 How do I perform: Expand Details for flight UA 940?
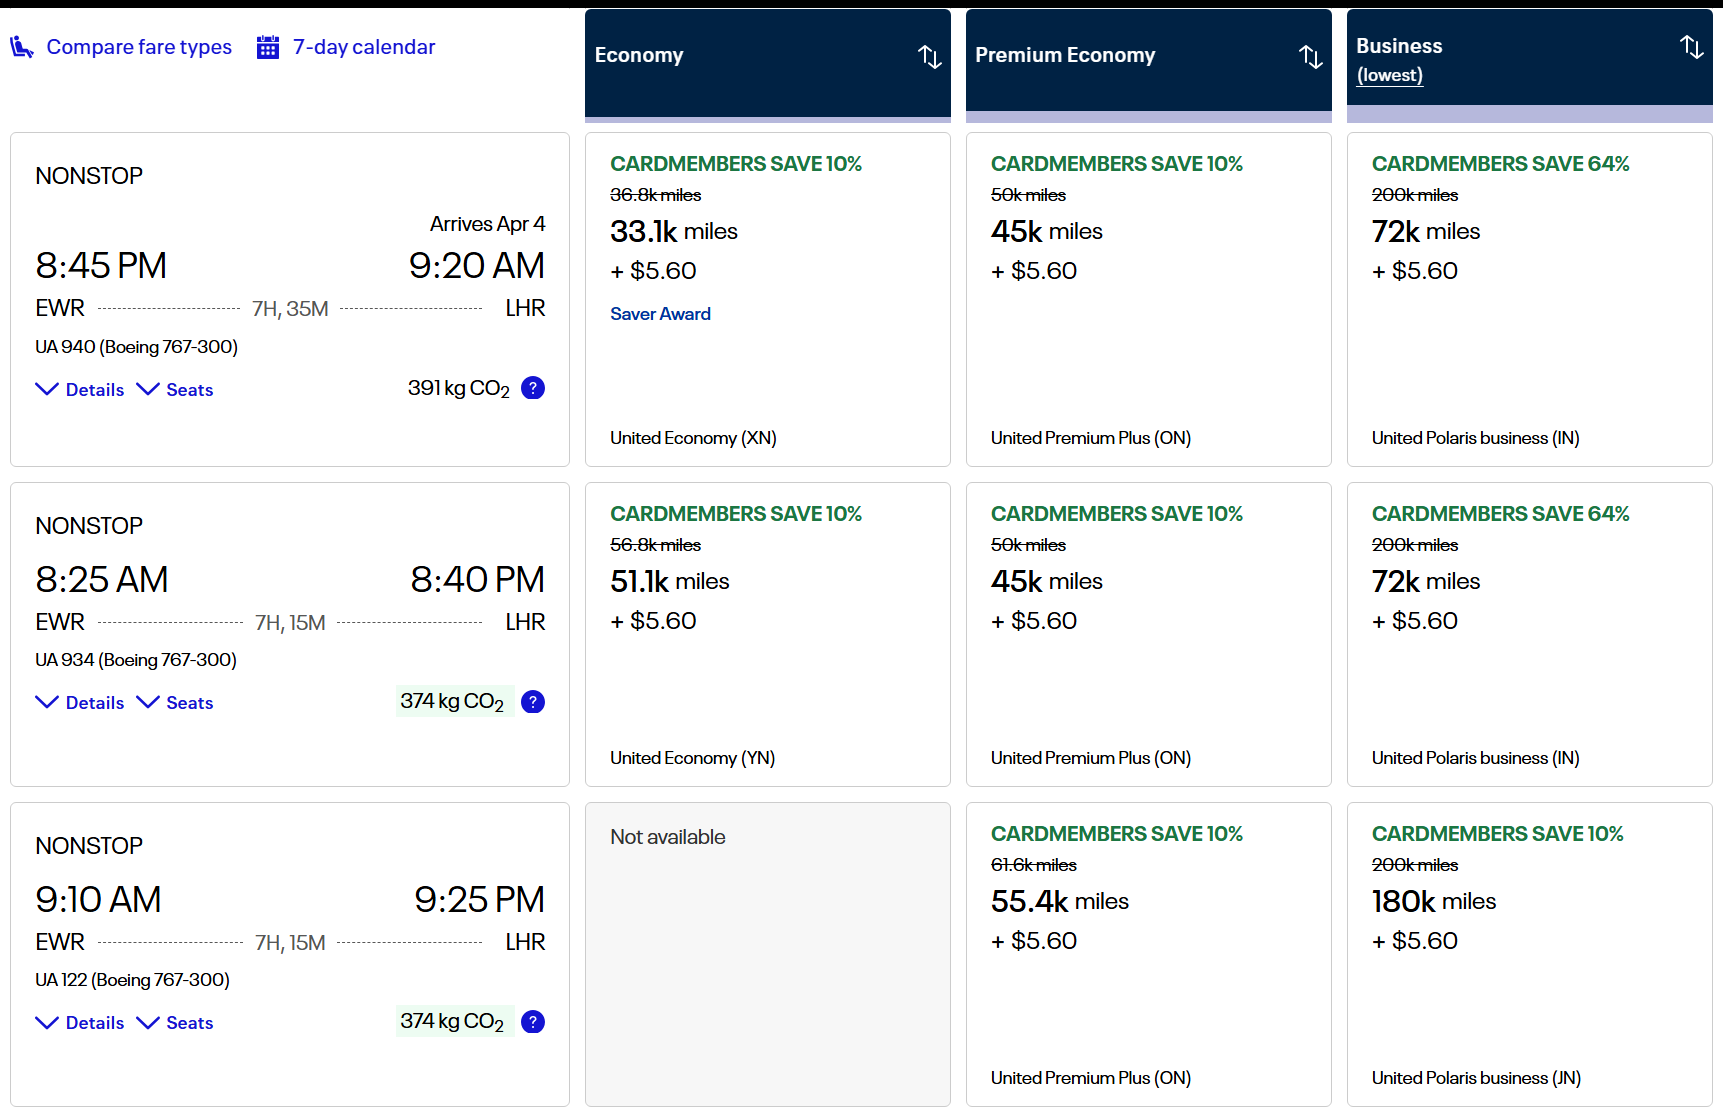(x=80, y=390)
